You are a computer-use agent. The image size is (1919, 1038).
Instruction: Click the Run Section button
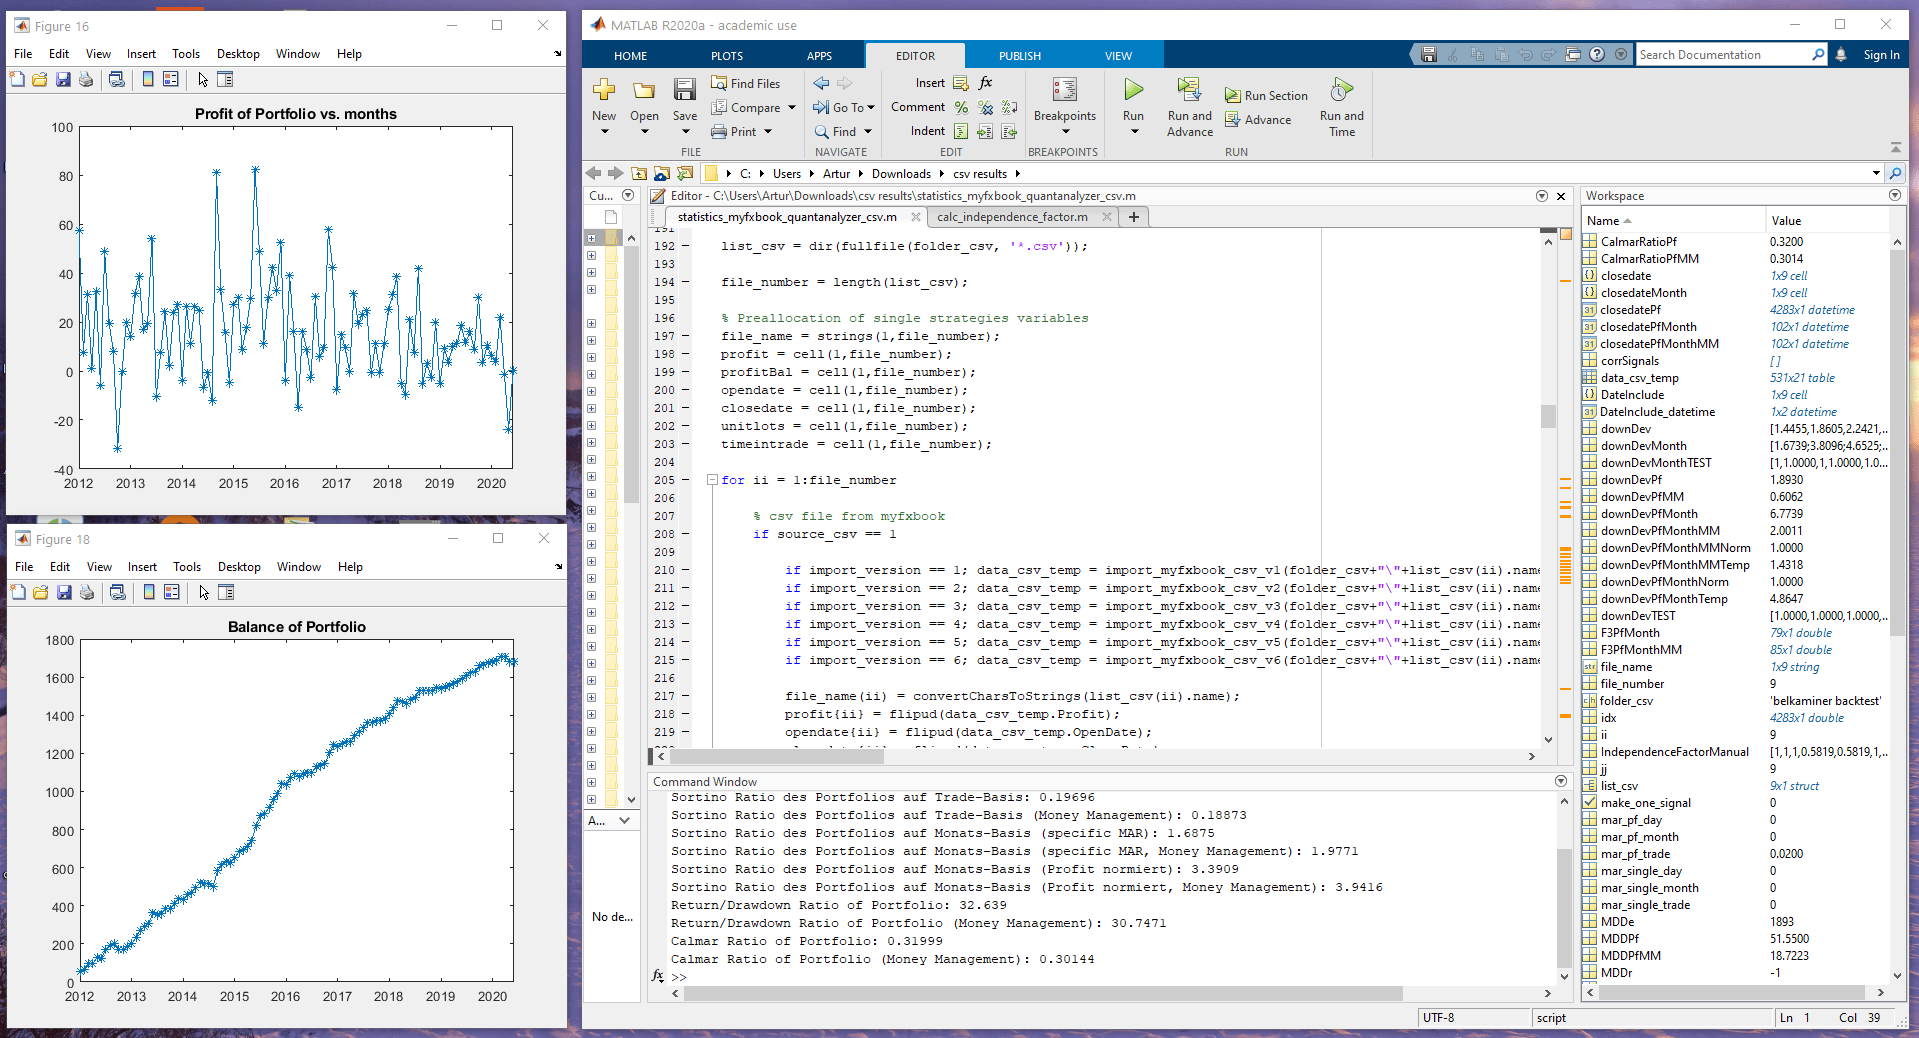pyautogui.click(x=1265, y=95)
